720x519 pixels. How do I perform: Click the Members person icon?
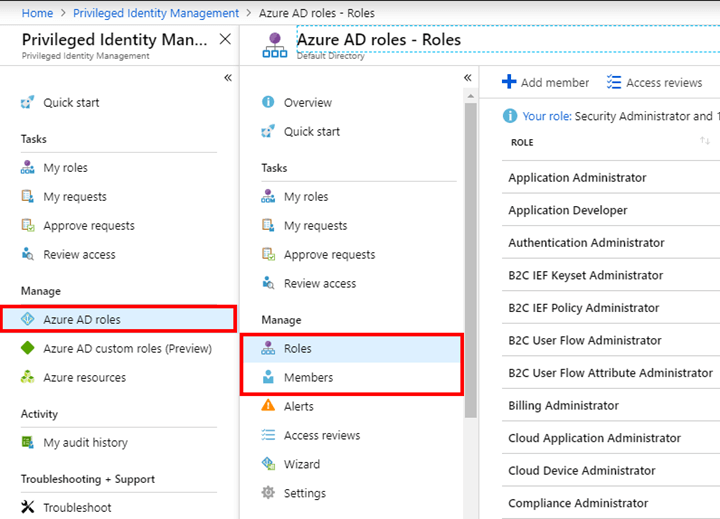click(268, 377)
